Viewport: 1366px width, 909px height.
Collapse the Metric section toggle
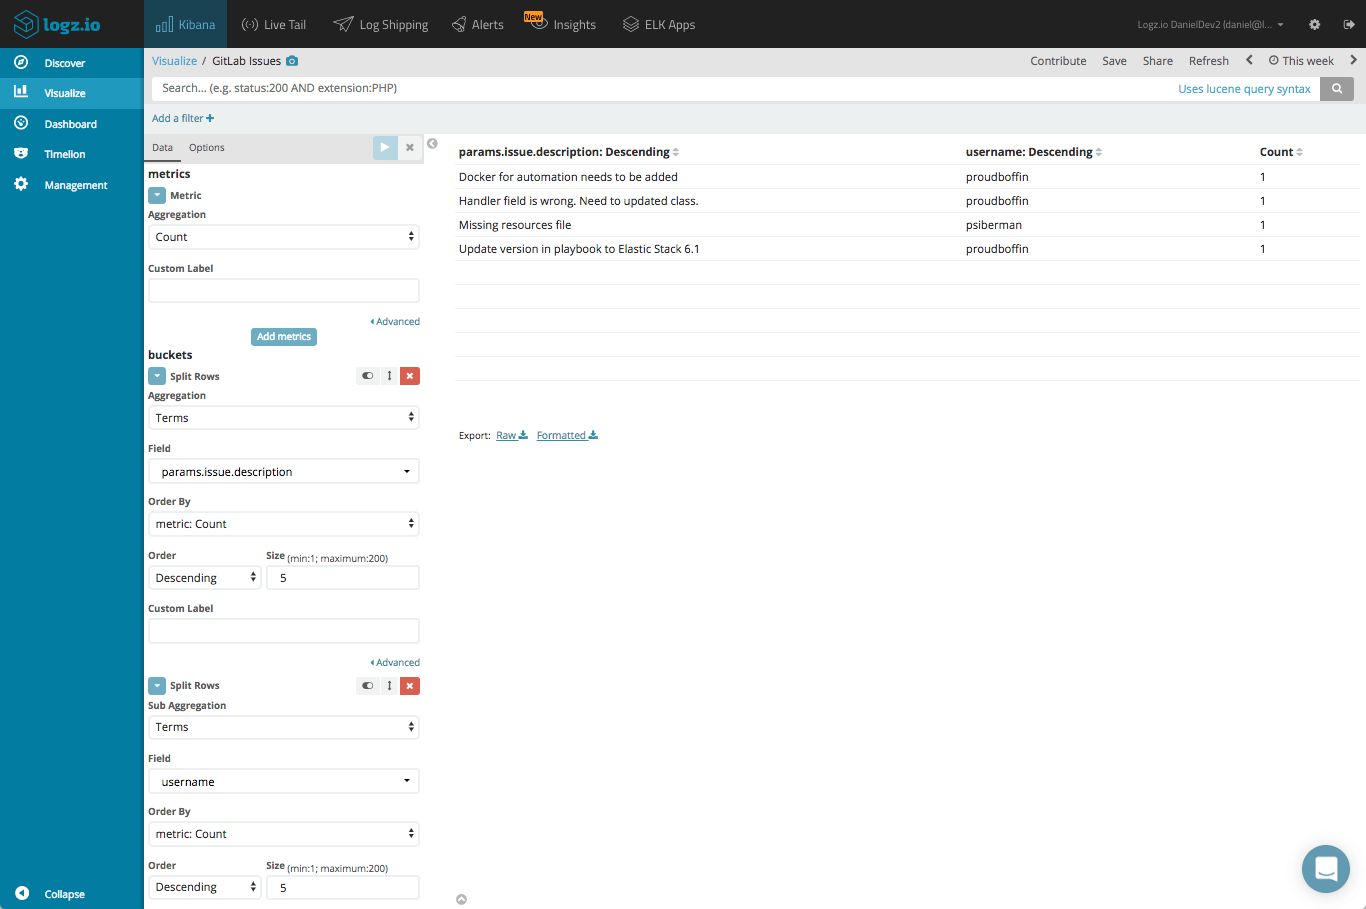coord(157,196)
